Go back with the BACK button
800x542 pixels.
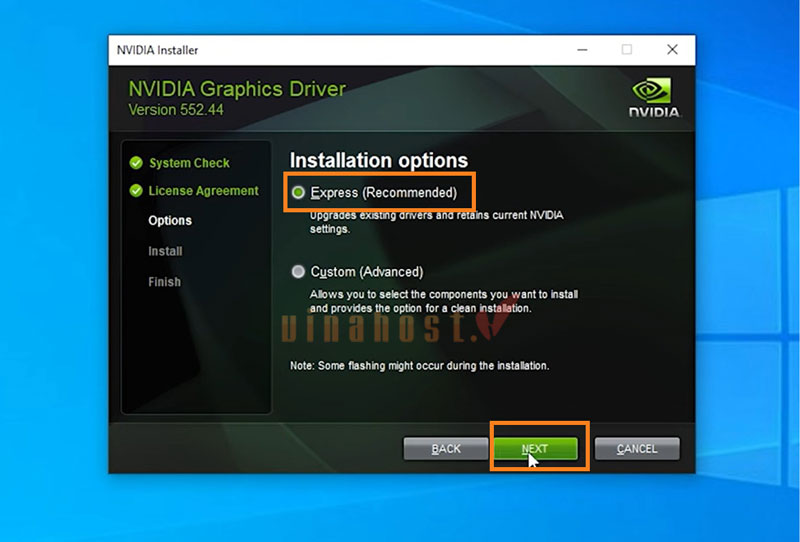click(446, 449)
